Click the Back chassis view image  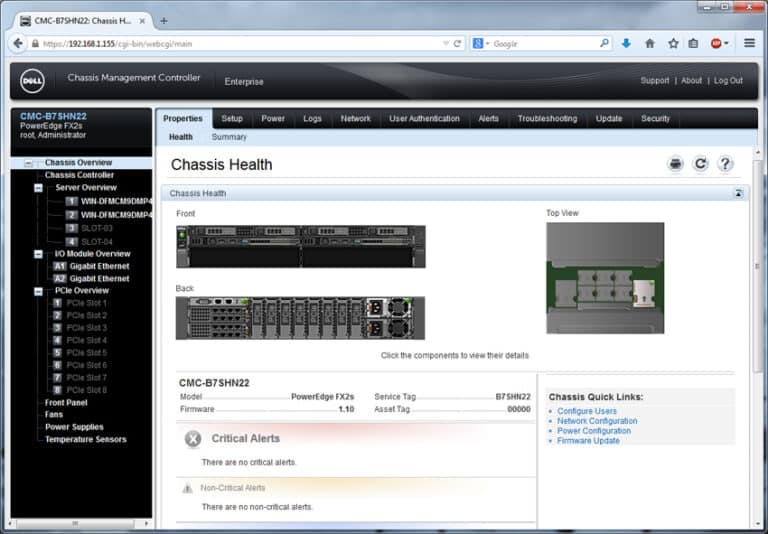click(x=300, y=318)
